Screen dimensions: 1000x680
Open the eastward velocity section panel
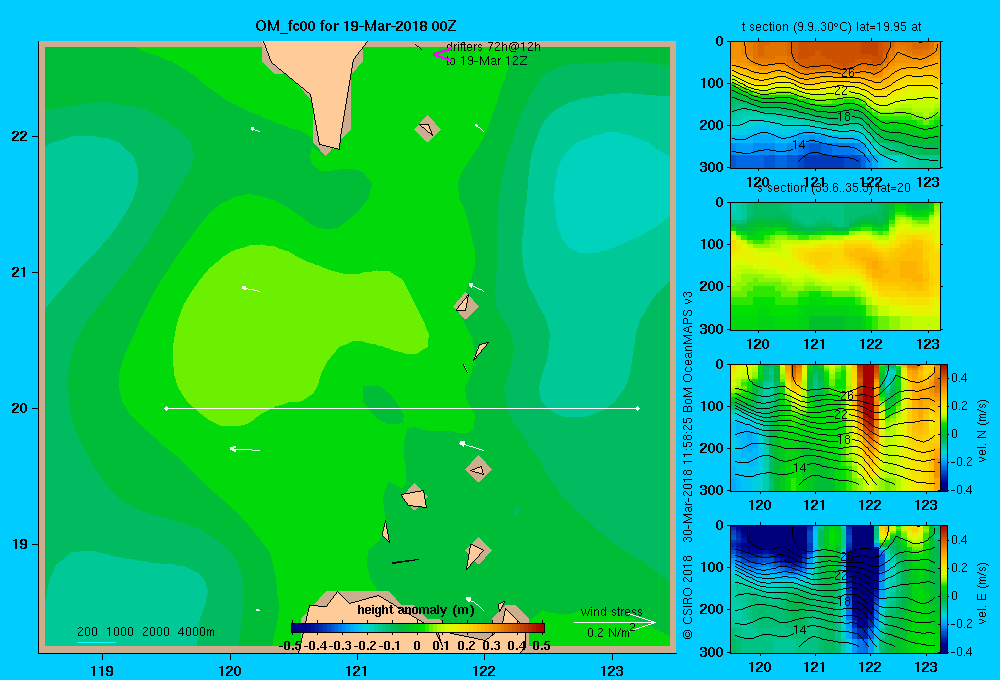pyautogui.click(x=835, y=589)
